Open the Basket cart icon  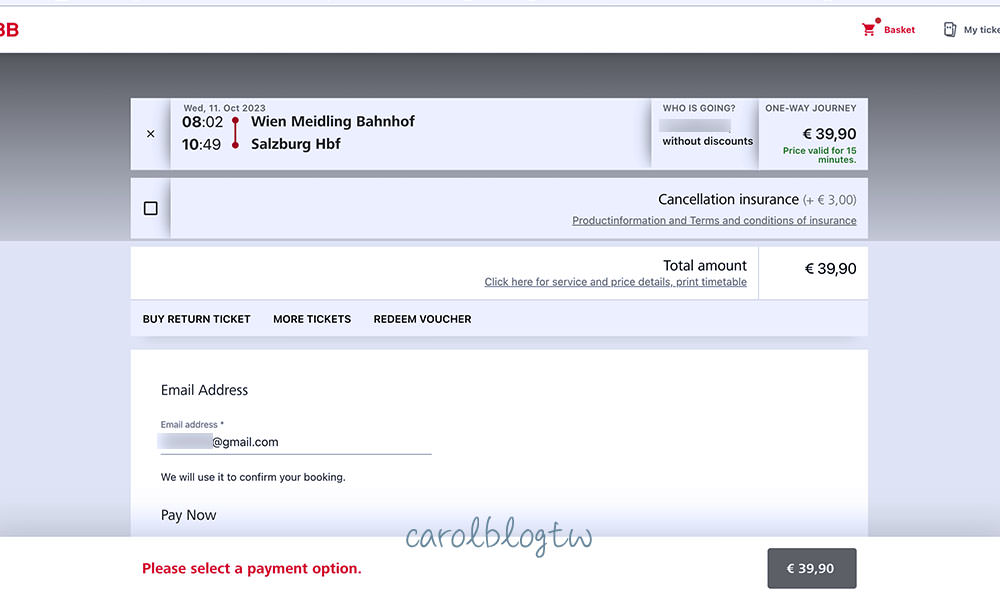pyautogui.click(x=868, y=30)
